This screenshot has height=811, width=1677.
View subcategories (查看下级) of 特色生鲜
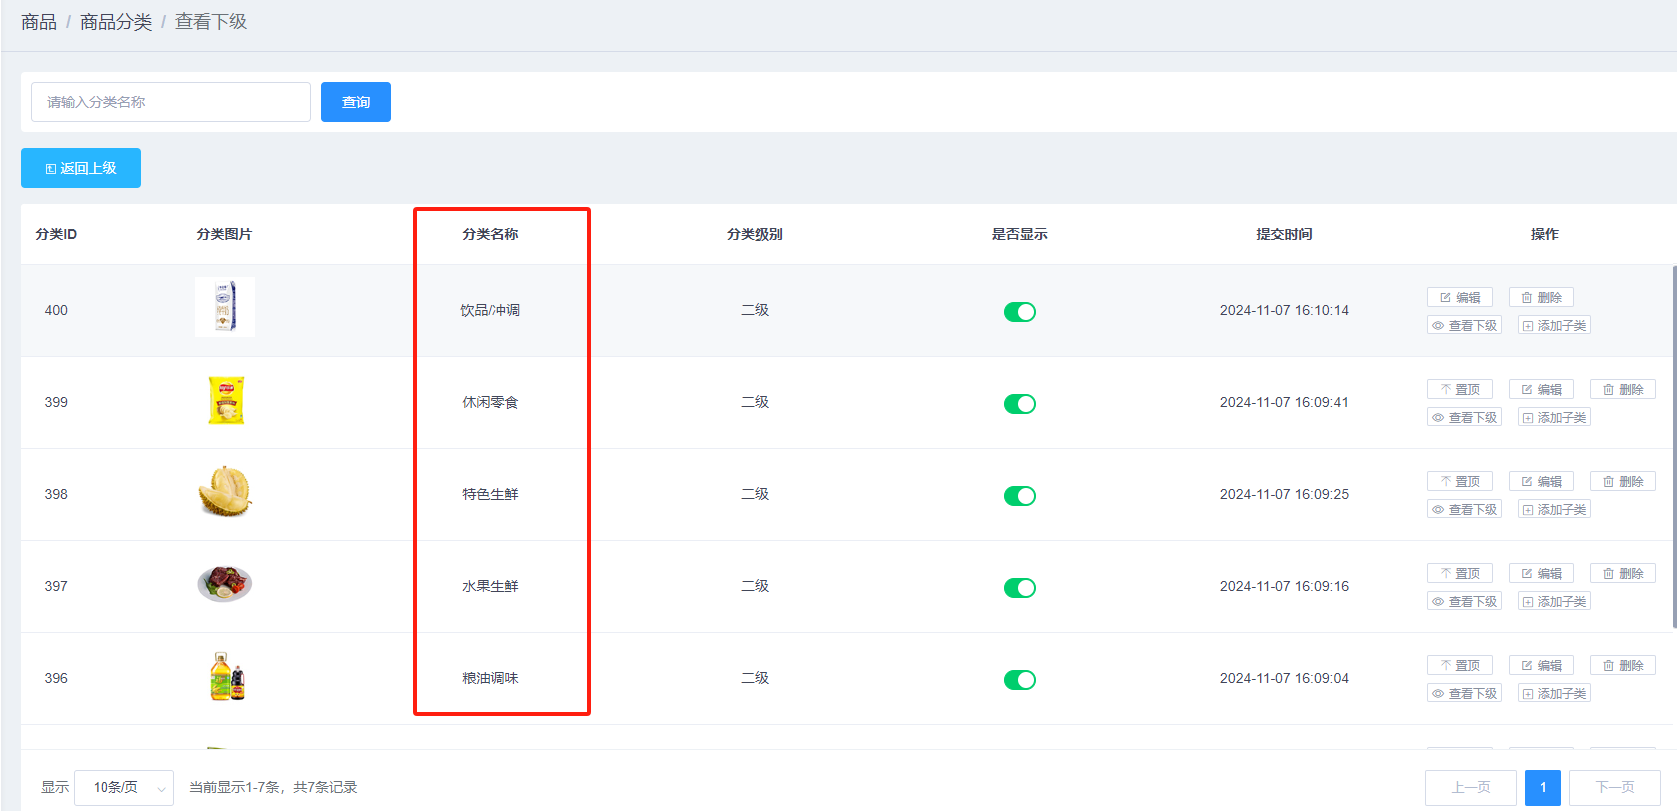tap(1464, 509)
